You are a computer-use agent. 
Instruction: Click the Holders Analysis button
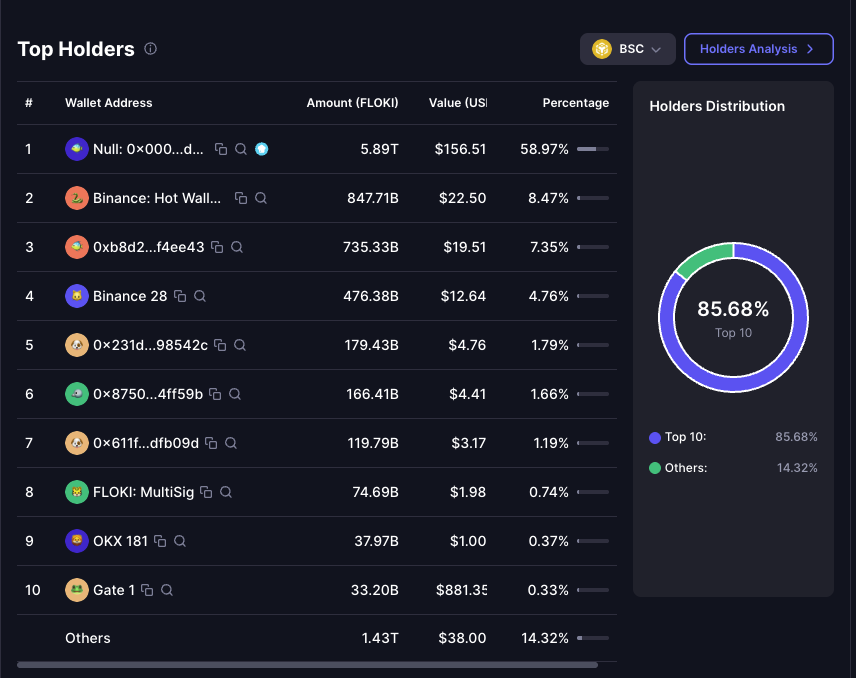pyautogui.click(x=759, y=49)
